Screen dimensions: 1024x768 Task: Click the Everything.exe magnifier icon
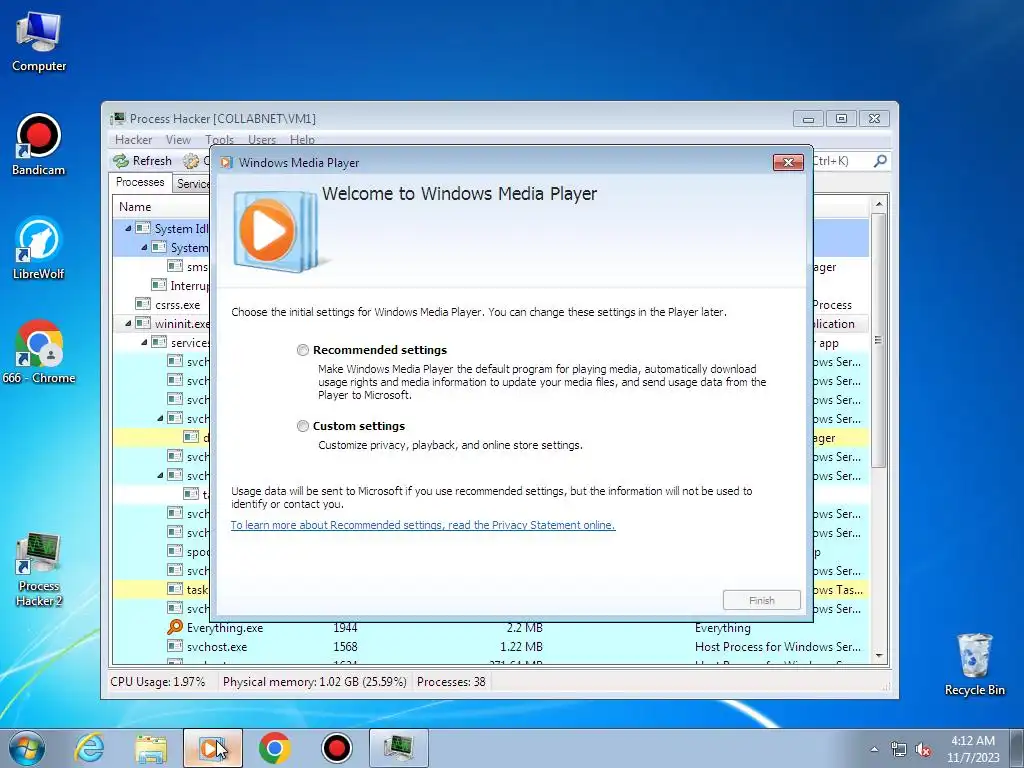[x=175, y=628]
